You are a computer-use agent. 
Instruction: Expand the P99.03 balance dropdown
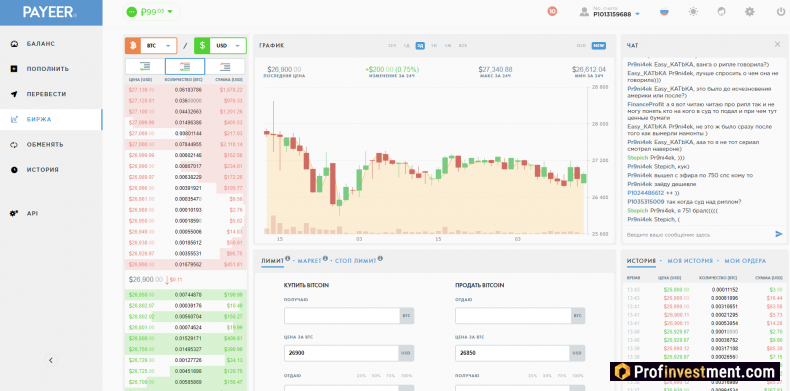point(151,12)
